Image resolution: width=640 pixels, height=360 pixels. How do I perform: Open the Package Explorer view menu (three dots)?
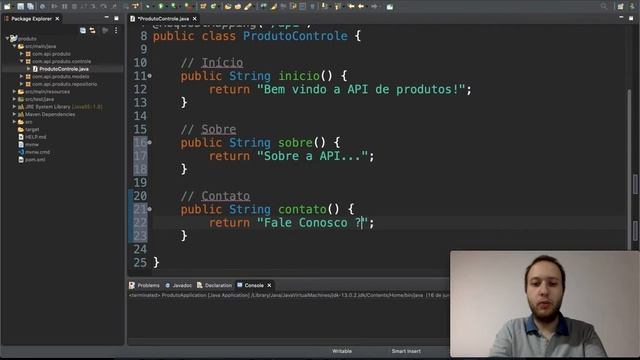(116, 30)
